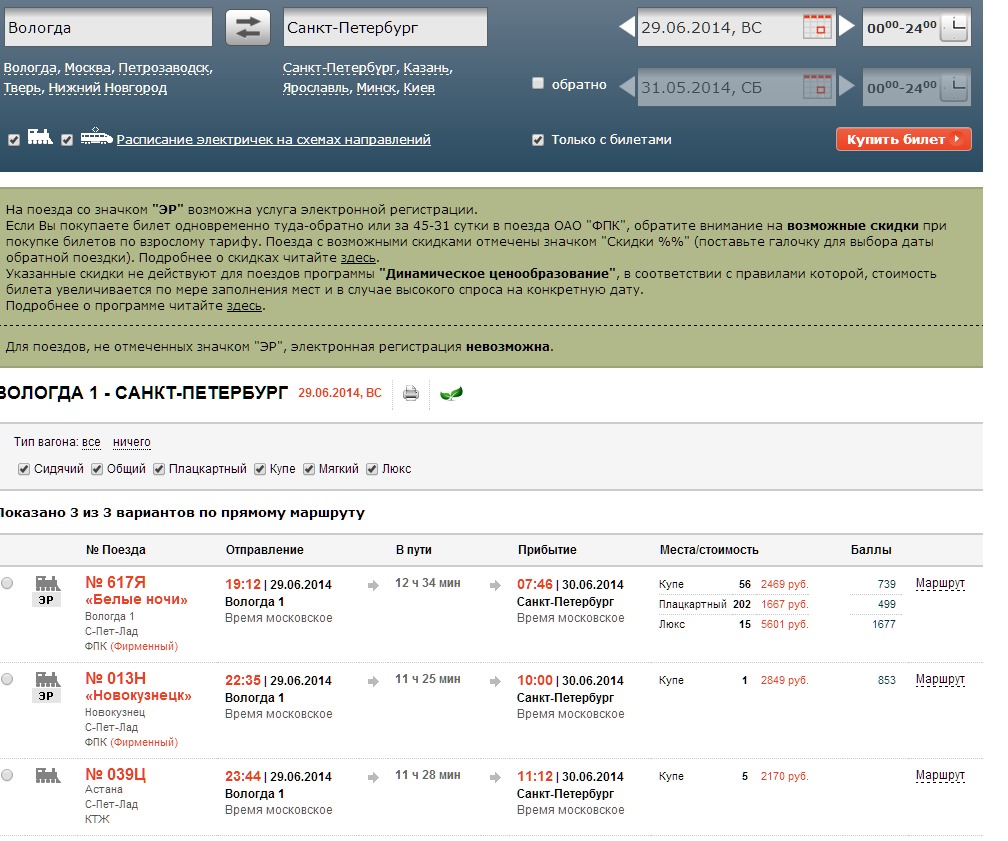Click the departure time clock icon
Viewport: 1008px width, 841px height.
954,28
